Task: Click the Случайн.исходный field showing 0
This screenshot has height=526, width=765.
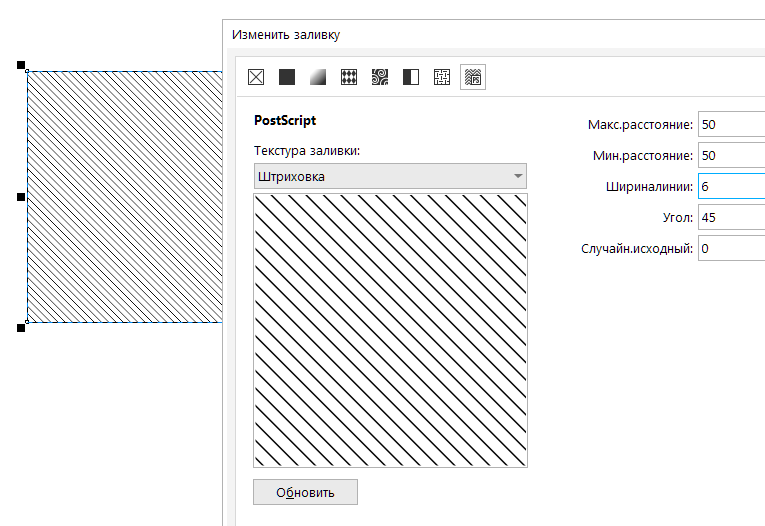Action: point(731,248)
